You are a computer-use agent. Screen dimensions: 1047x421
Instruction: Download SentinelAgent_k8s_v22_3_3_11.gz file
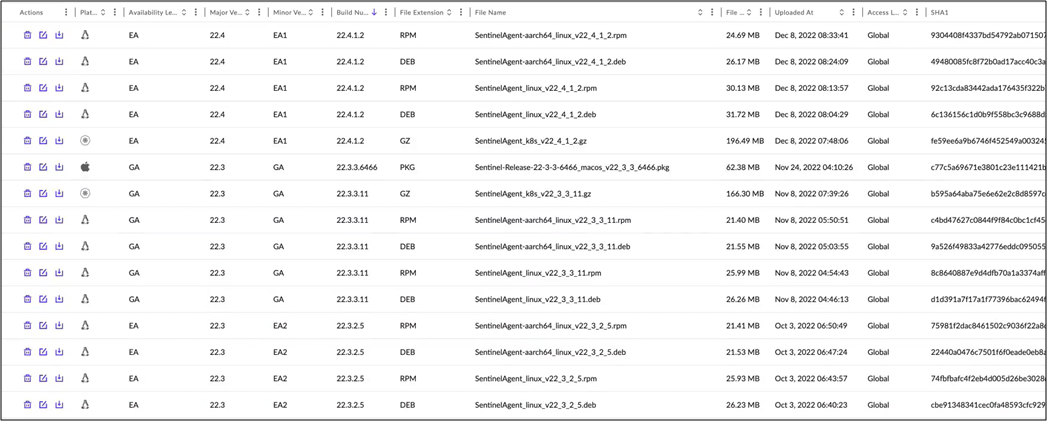(x=58, y=194)
